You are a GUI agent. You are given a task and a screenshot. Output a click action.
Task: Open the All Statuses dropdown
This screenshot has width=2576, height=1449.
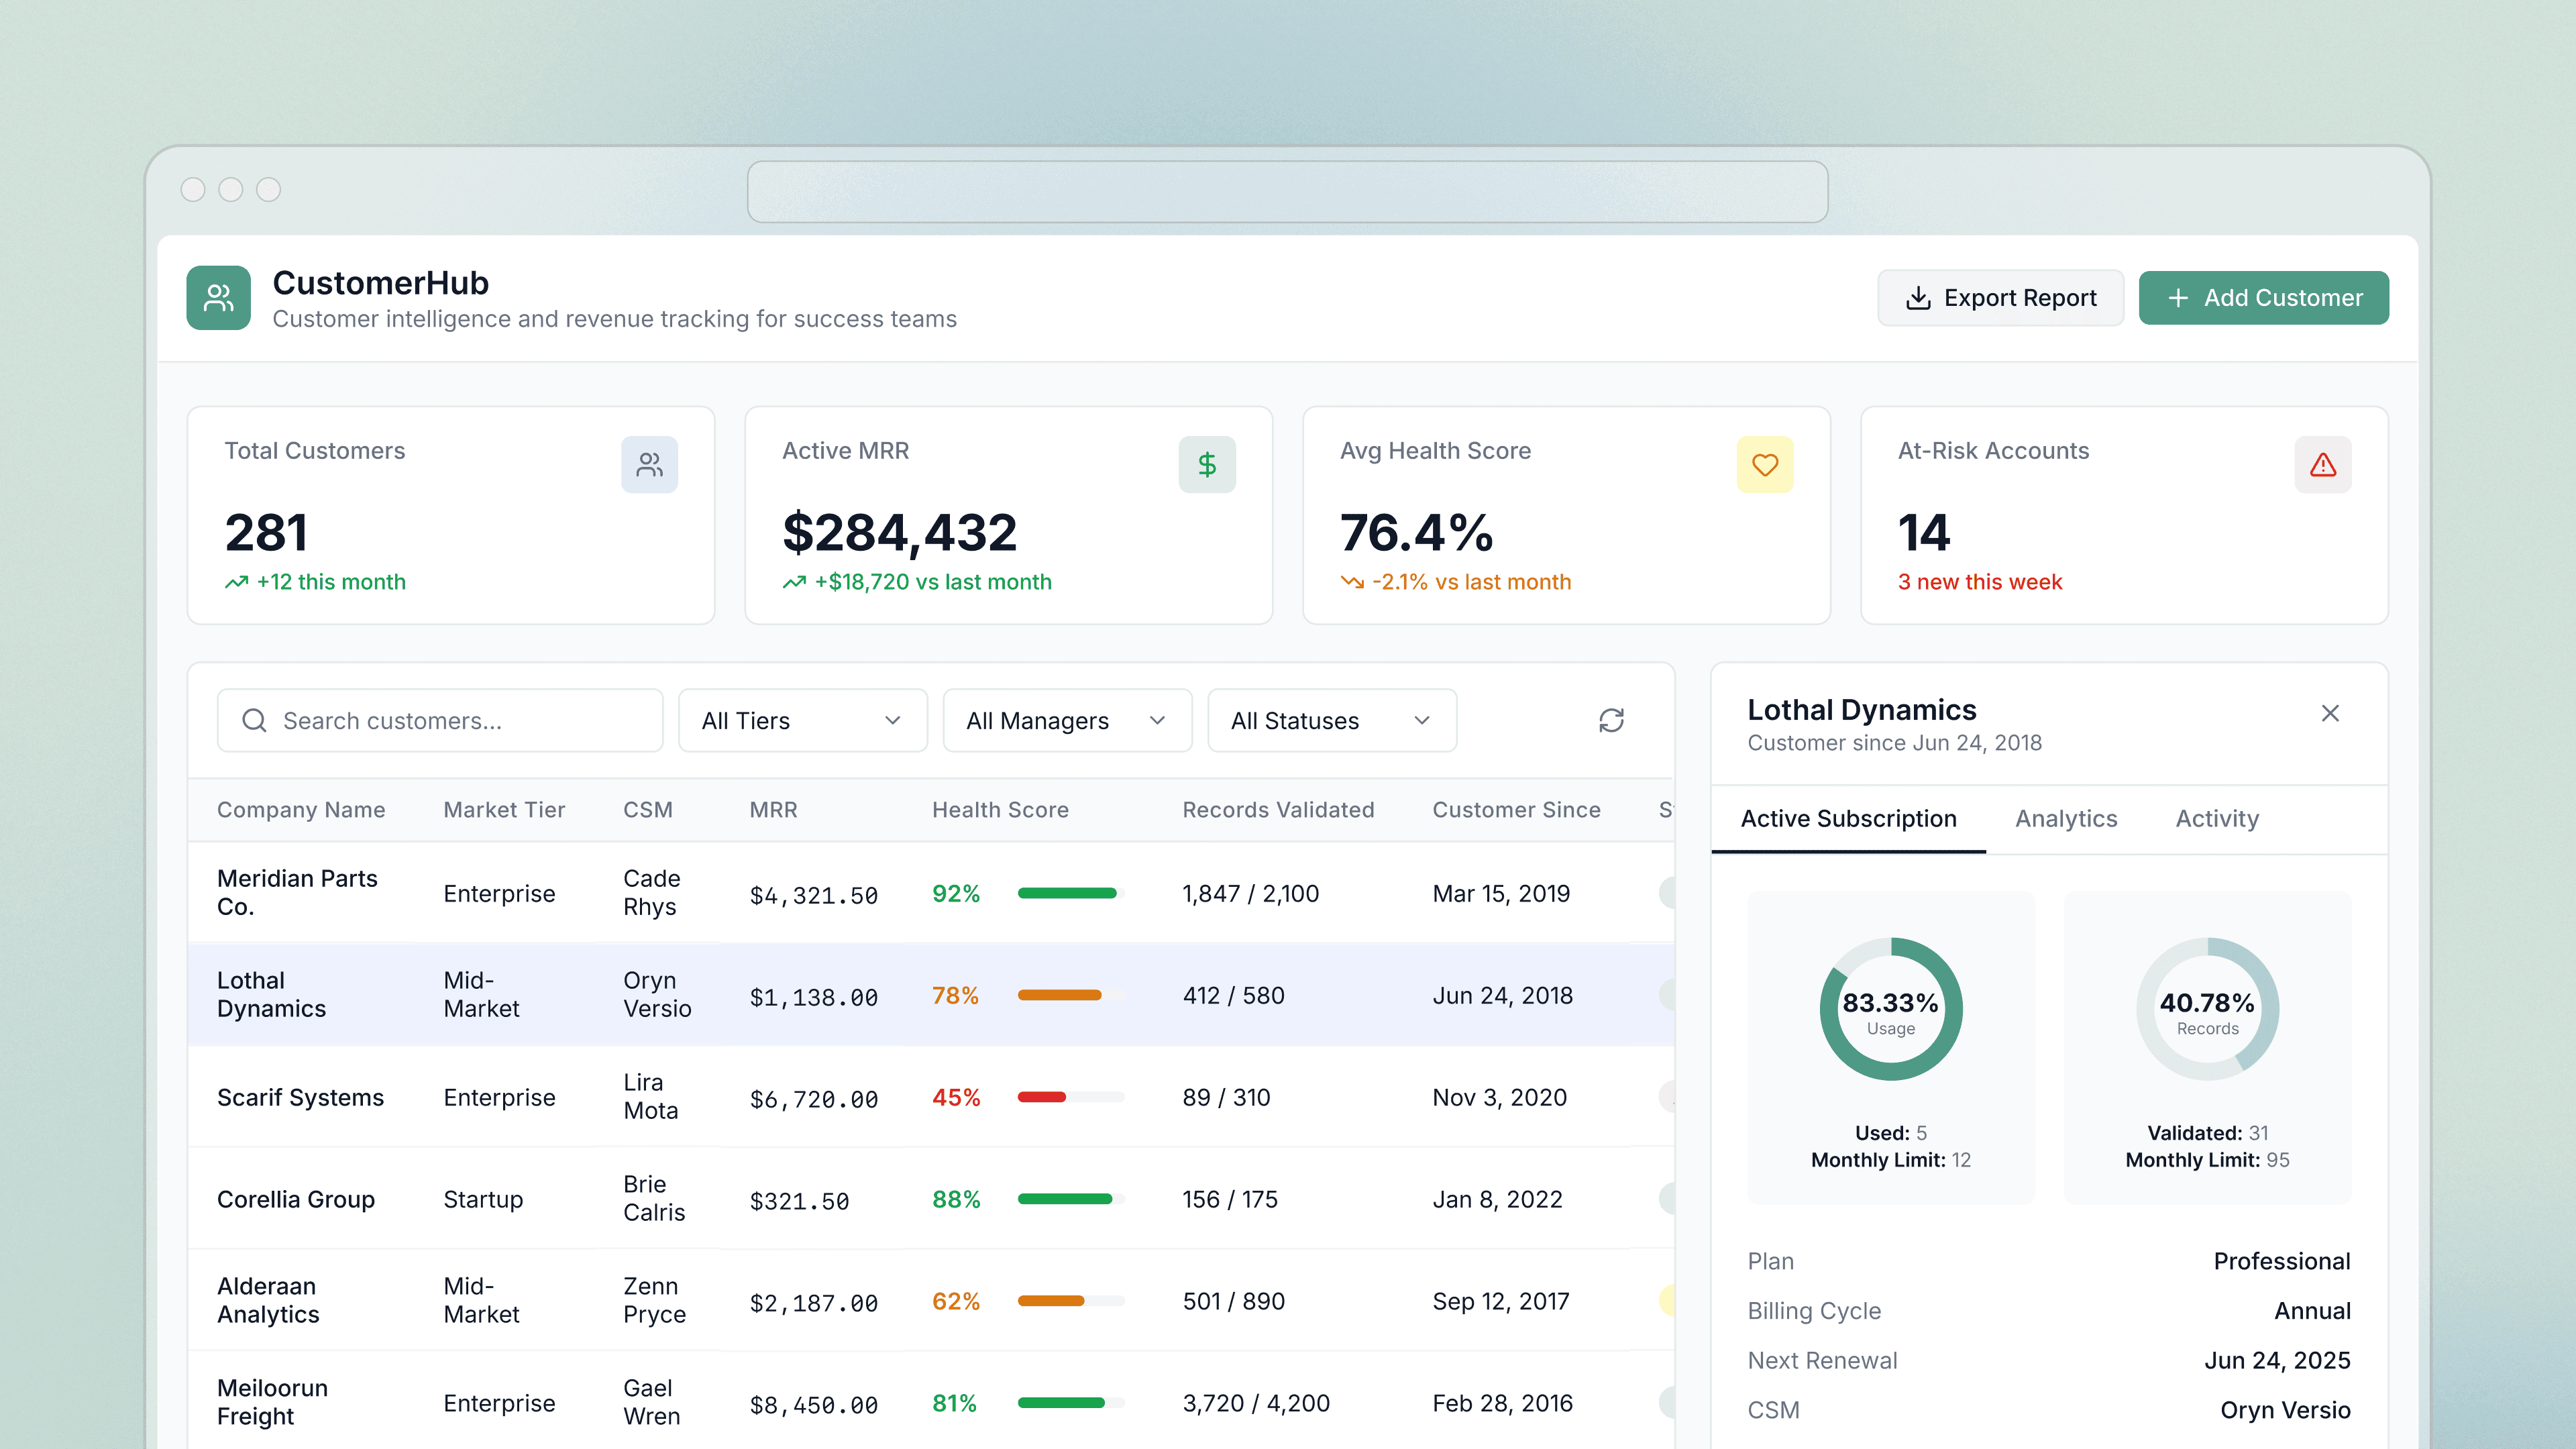[1332, 720]
